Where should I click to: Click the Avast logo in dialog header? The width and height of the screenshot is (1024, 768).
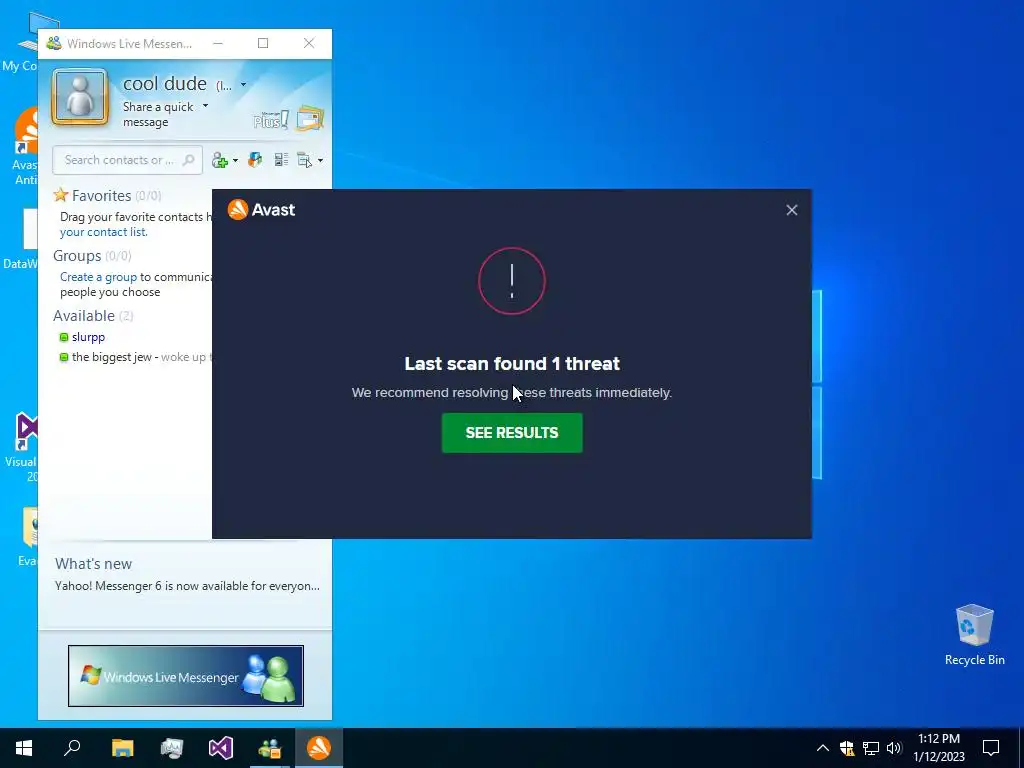click(x=261, y=210)
